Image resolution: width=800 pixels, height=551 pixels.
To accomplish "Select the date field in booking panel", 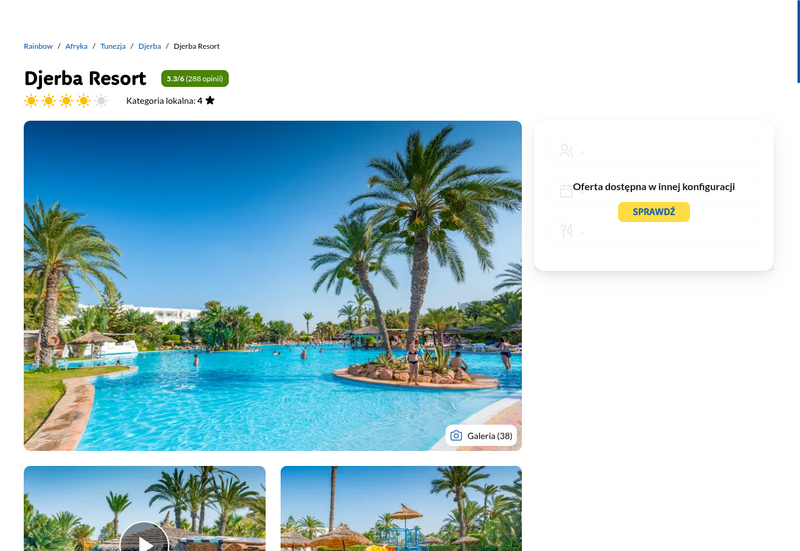I will coord(654,191).
